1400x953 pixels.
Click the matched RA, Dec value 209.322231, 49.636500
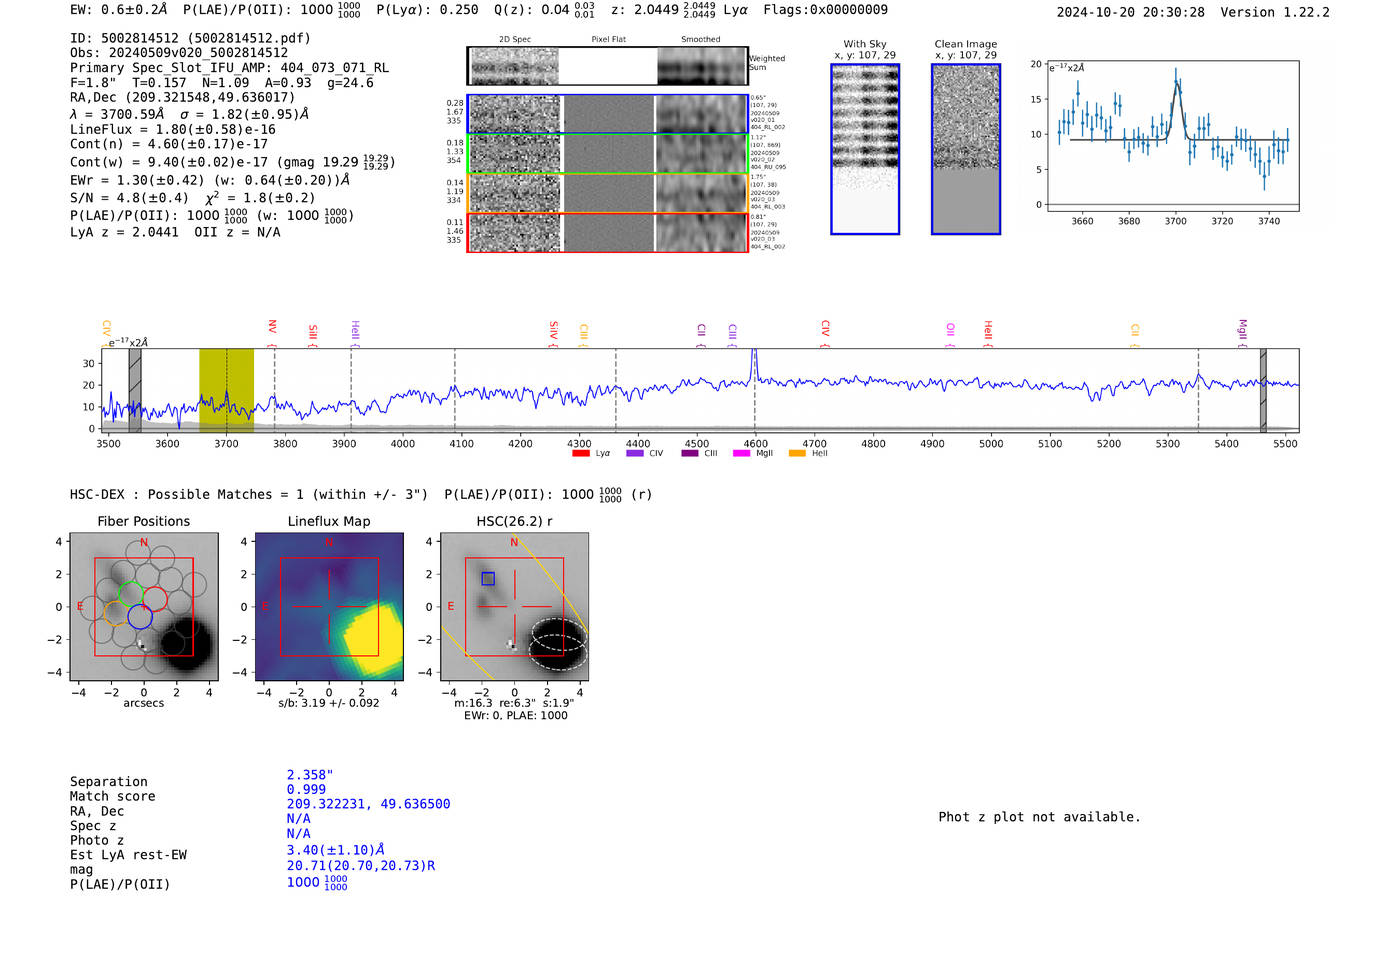pyautogui.click(x=368, y=804)
